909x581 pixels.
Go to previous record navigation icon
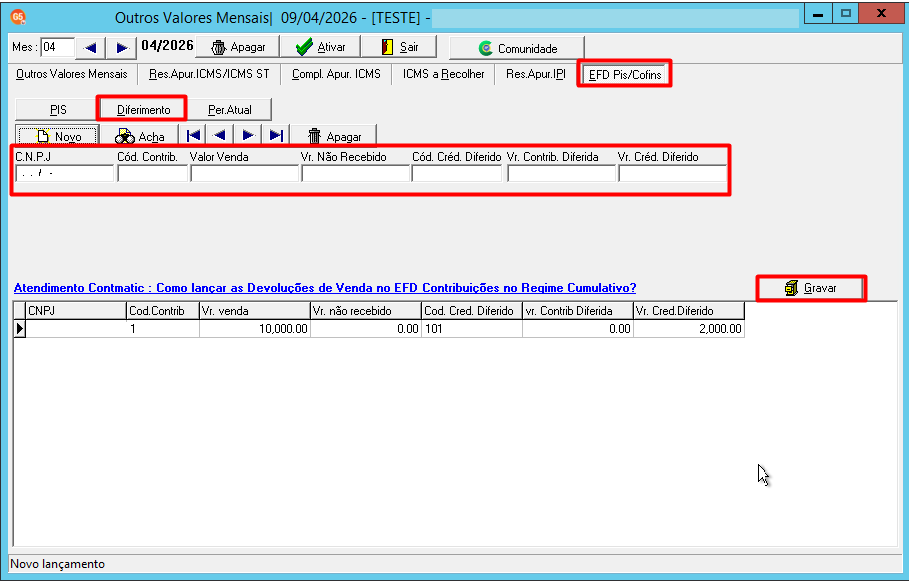[220, 136]
